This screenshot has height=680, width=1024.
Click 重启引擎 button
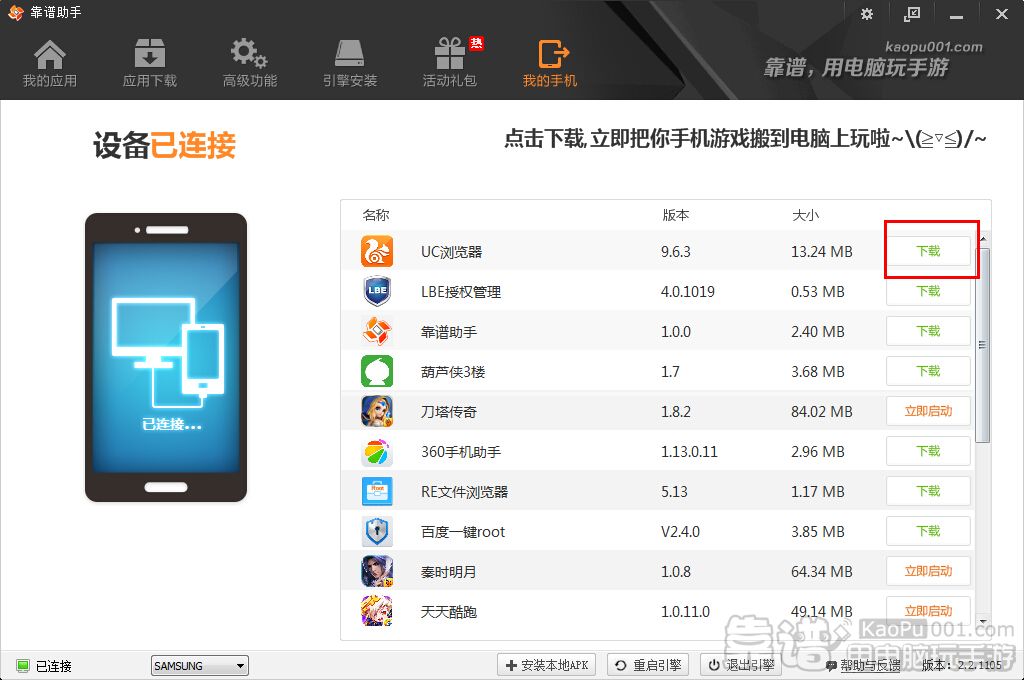click(649, 665)
